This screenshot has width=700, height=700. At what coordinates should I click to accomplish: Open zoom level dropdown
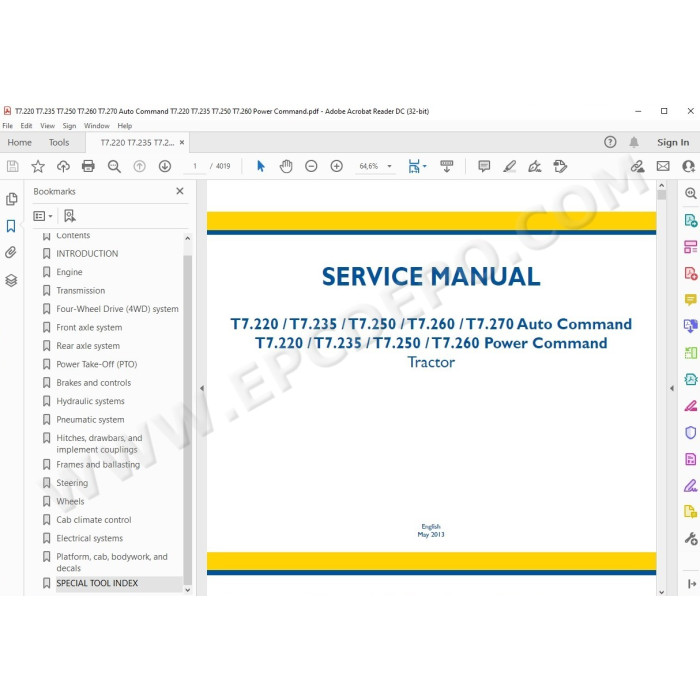[390, 166]
